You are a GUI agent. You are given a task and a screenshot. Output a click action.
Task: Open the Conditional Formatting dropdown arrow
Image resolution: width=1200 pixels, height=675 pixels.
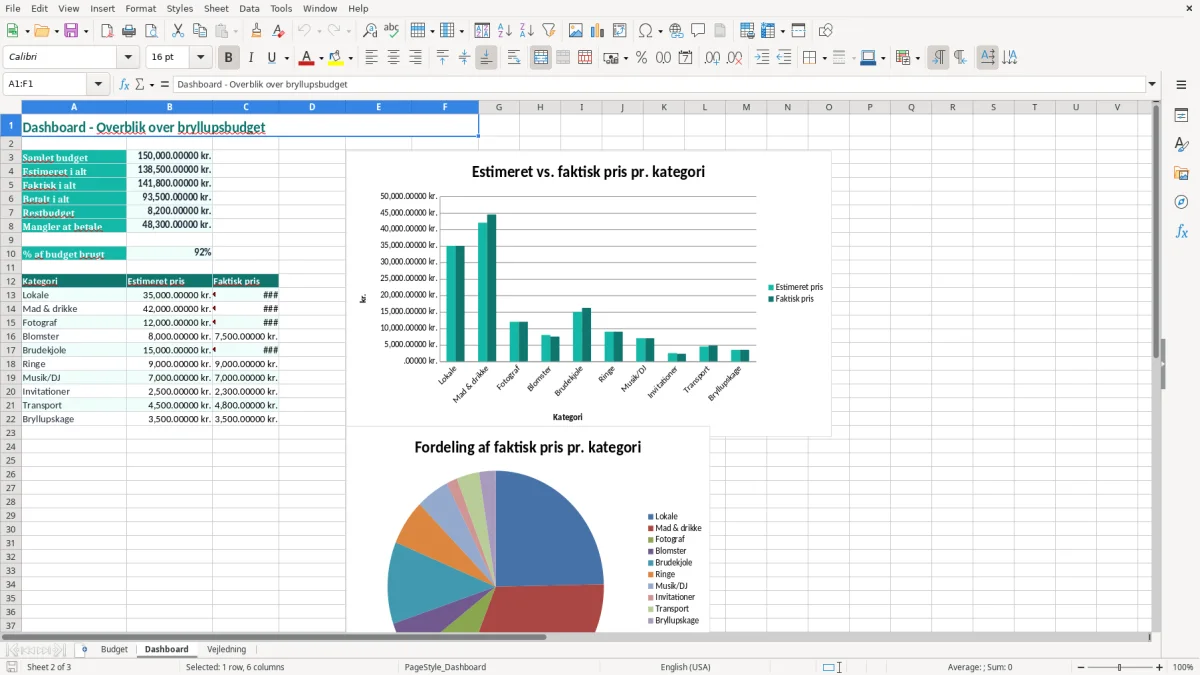pos(918,58)
